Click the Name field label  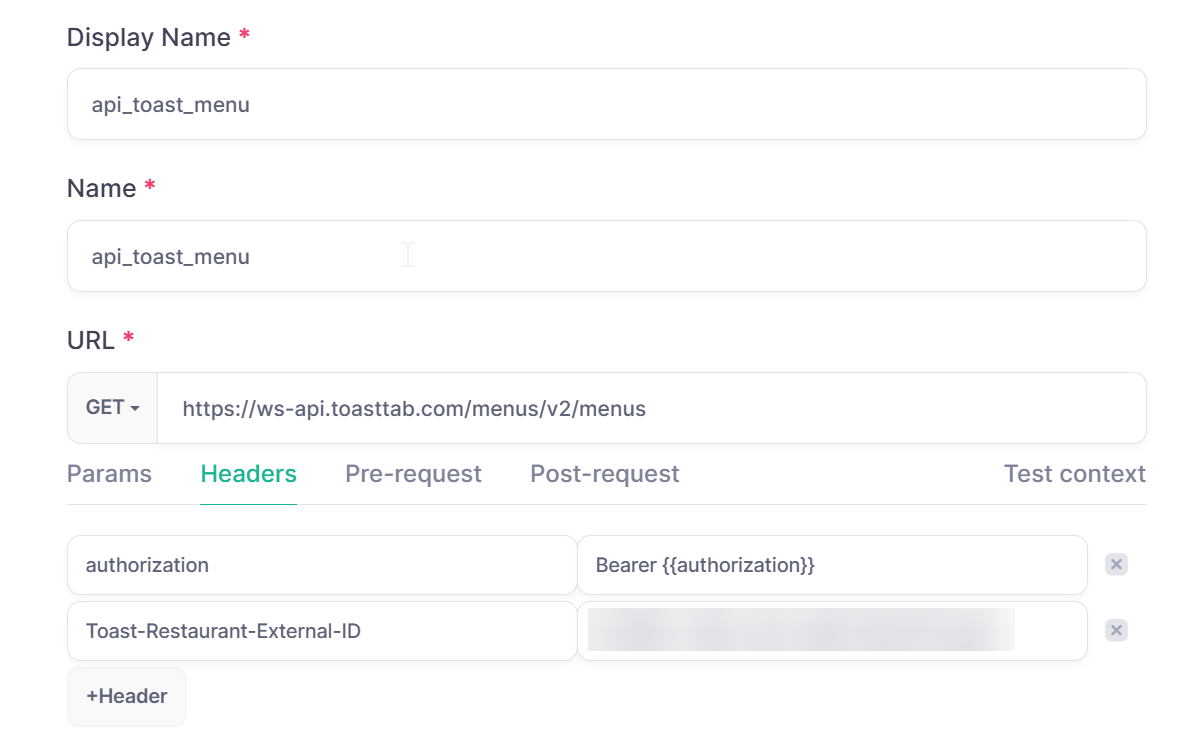(101, 188)
